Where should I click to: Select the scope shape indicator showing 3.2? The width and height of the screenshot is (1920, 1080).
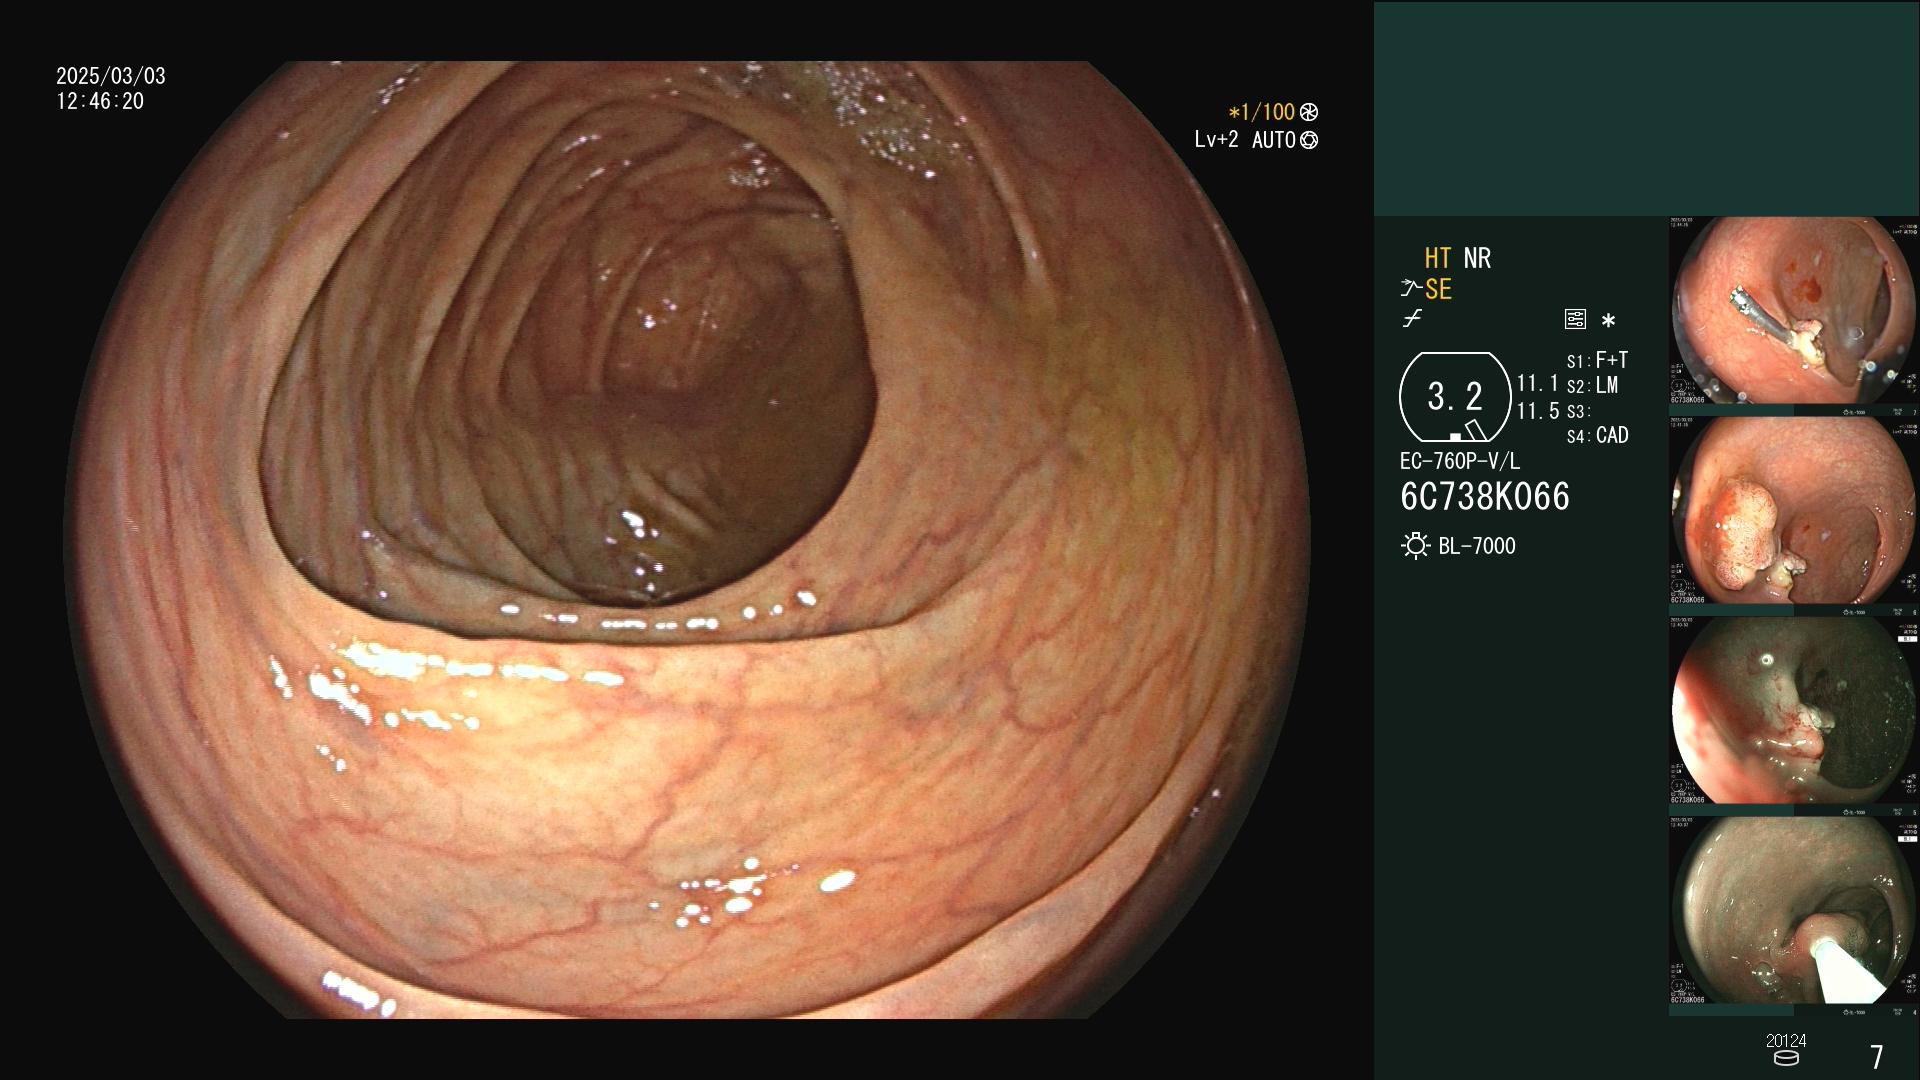pos(1455,397)
